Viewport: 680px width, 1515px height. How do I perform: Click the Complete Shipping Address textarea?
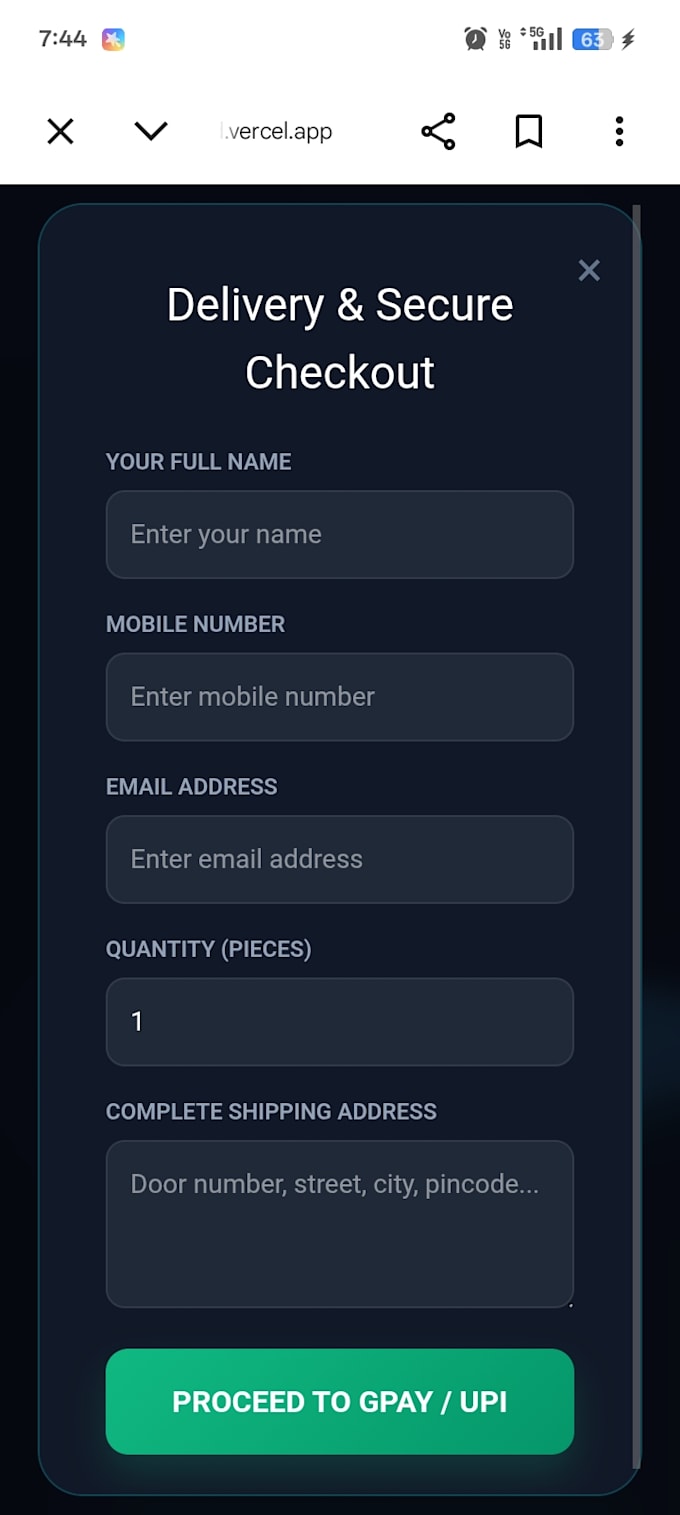(x=340, y=1224)
